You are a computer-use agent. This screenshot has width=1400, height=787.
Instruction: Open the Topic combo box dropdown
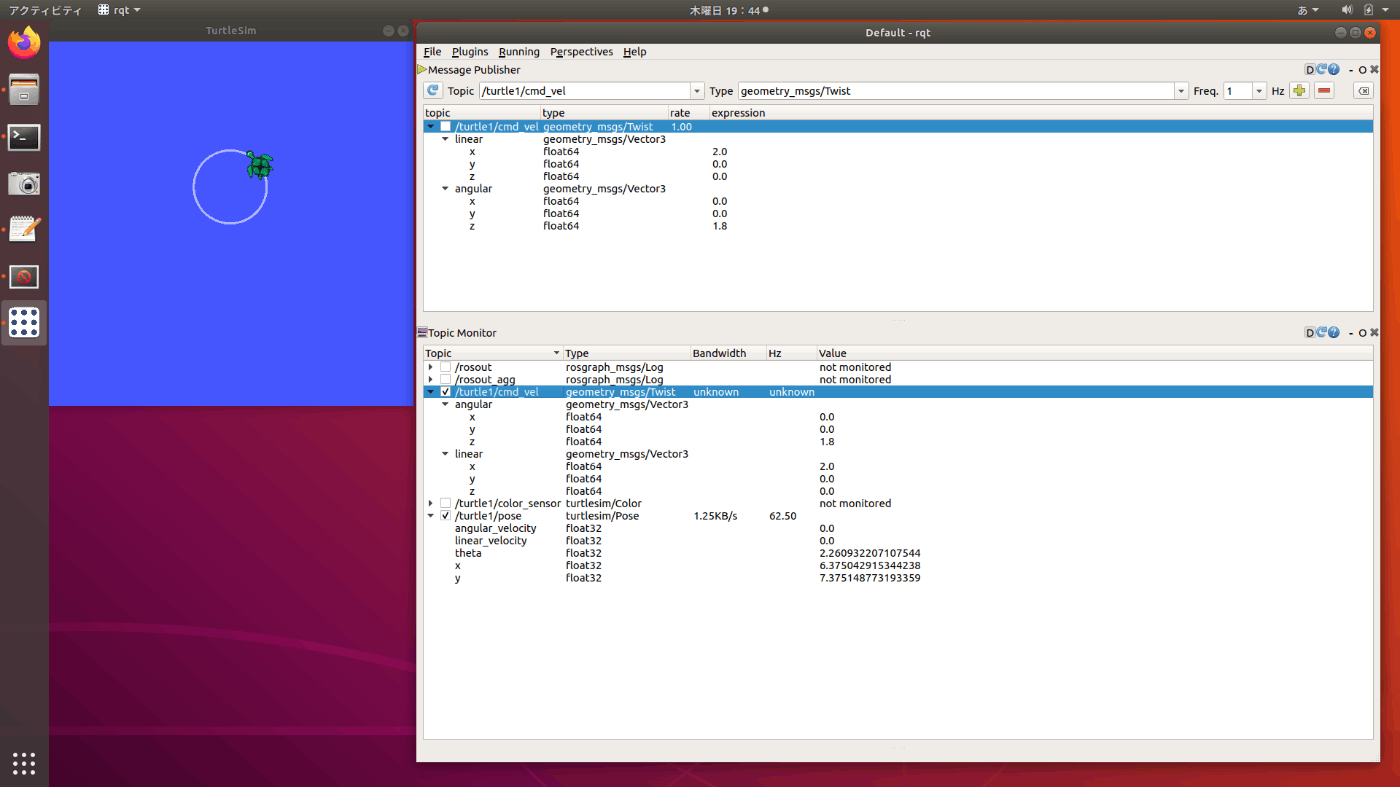(697, 91)
